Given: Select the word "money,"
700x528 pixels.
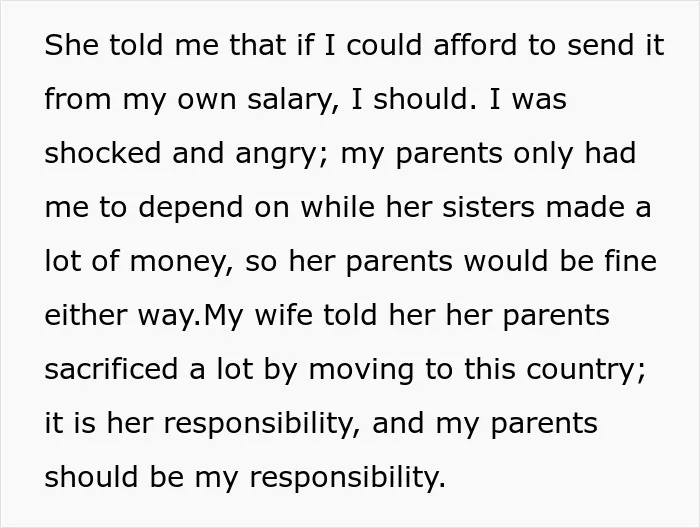Looking at the screenshot, I should 181,262.
